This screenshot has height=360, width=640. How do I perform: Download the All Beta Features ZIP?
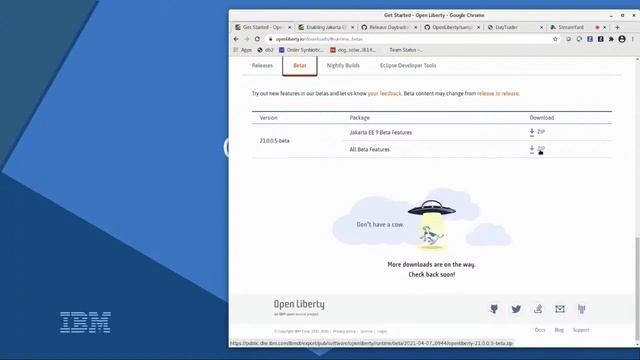(537, 149)
